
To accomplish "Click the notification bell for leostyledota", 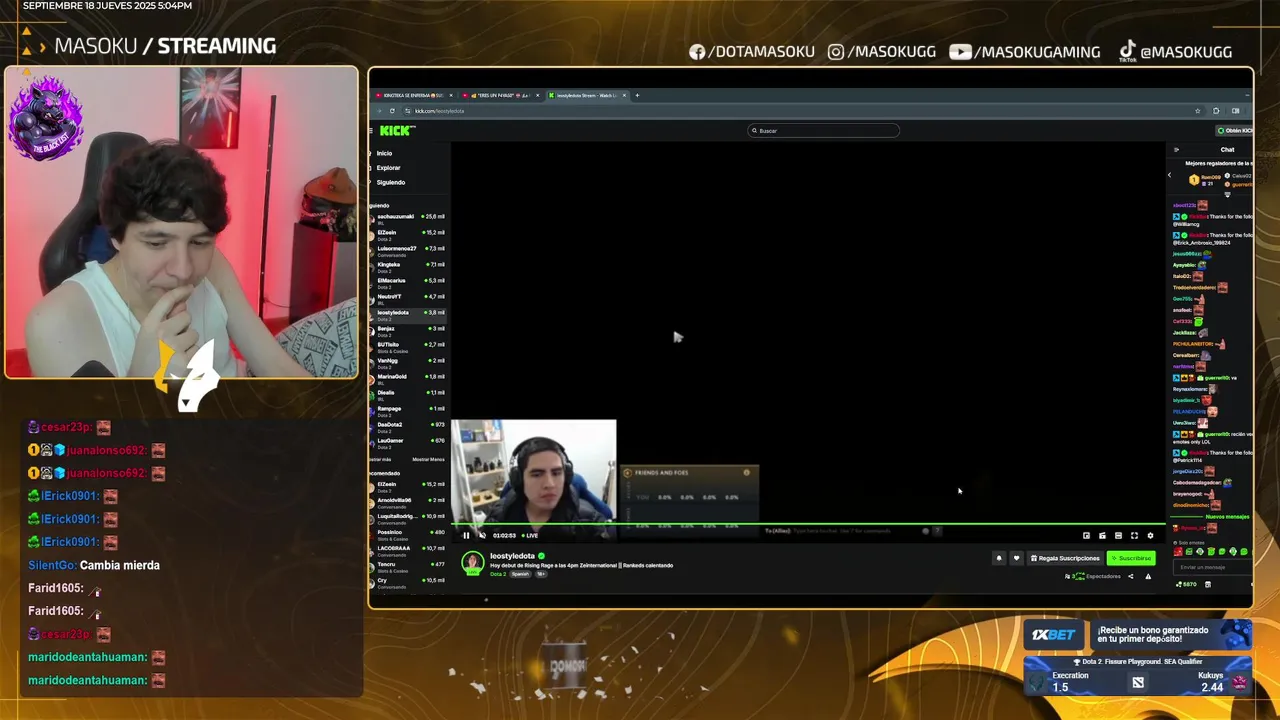I will (999, 558).
